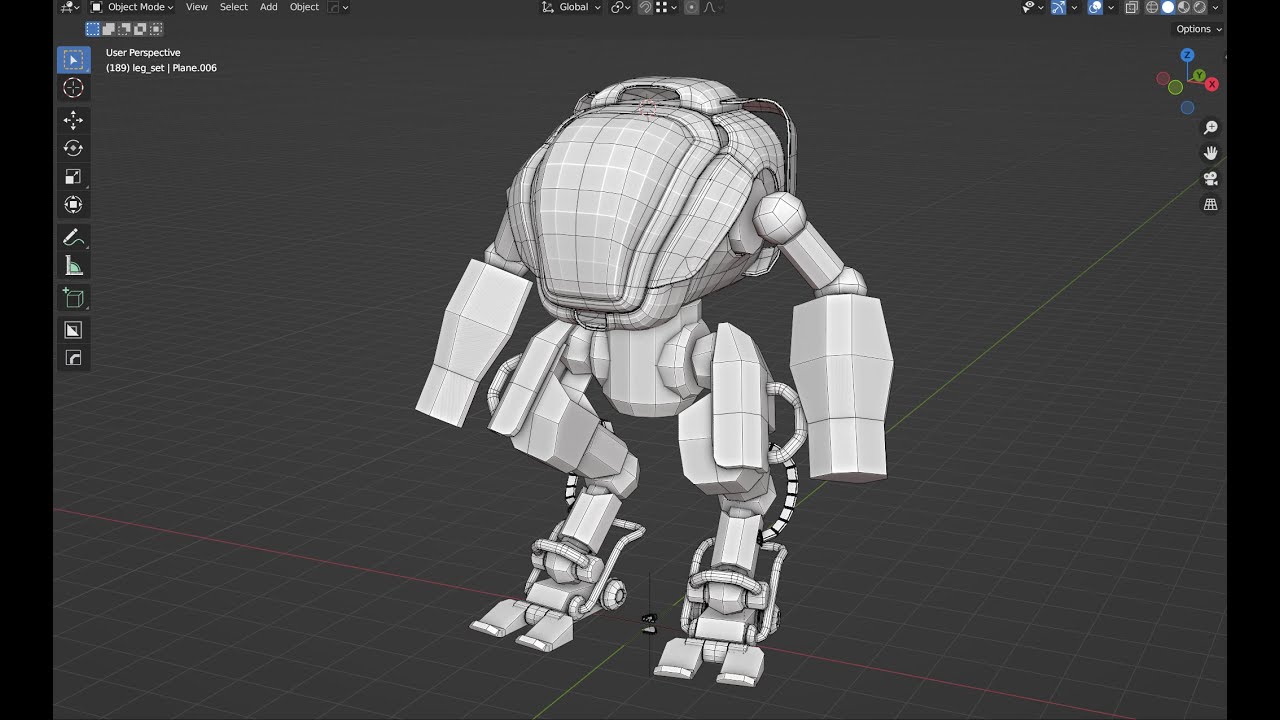Select the Transform tool
This screenshot has width=1280, height=720.
pos(73,204)
